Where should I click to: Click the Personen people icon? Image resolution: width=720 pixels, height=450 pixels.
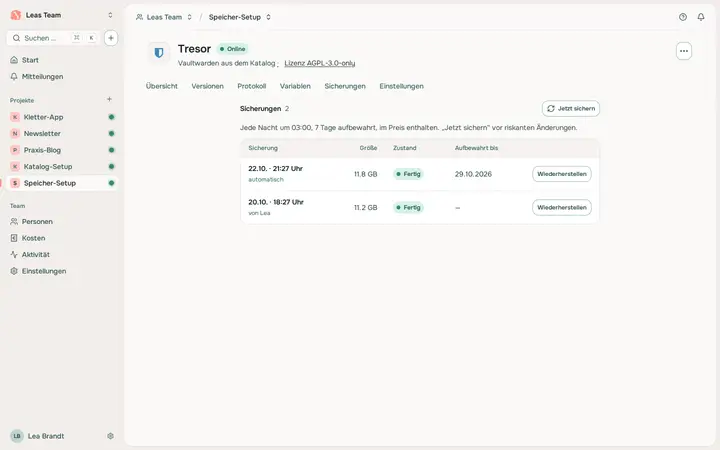tap(14, 222)
